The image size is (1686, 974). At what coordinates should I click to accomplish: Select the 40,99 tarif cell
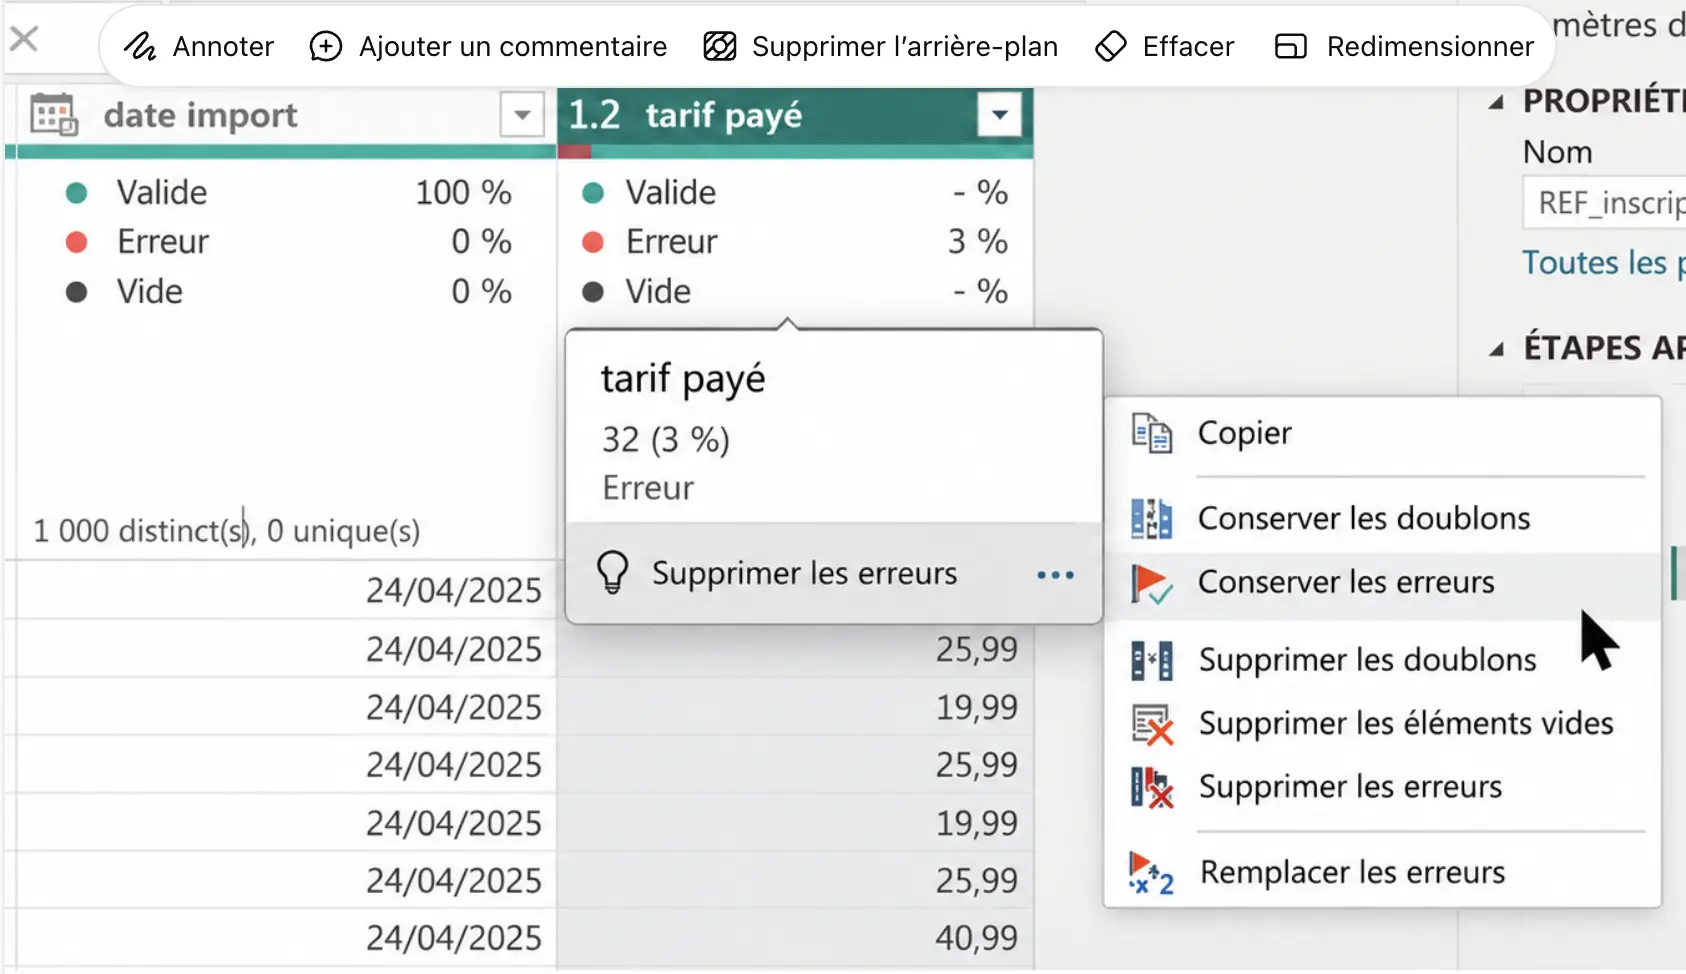pyautogui.click(x=795, y=938)
